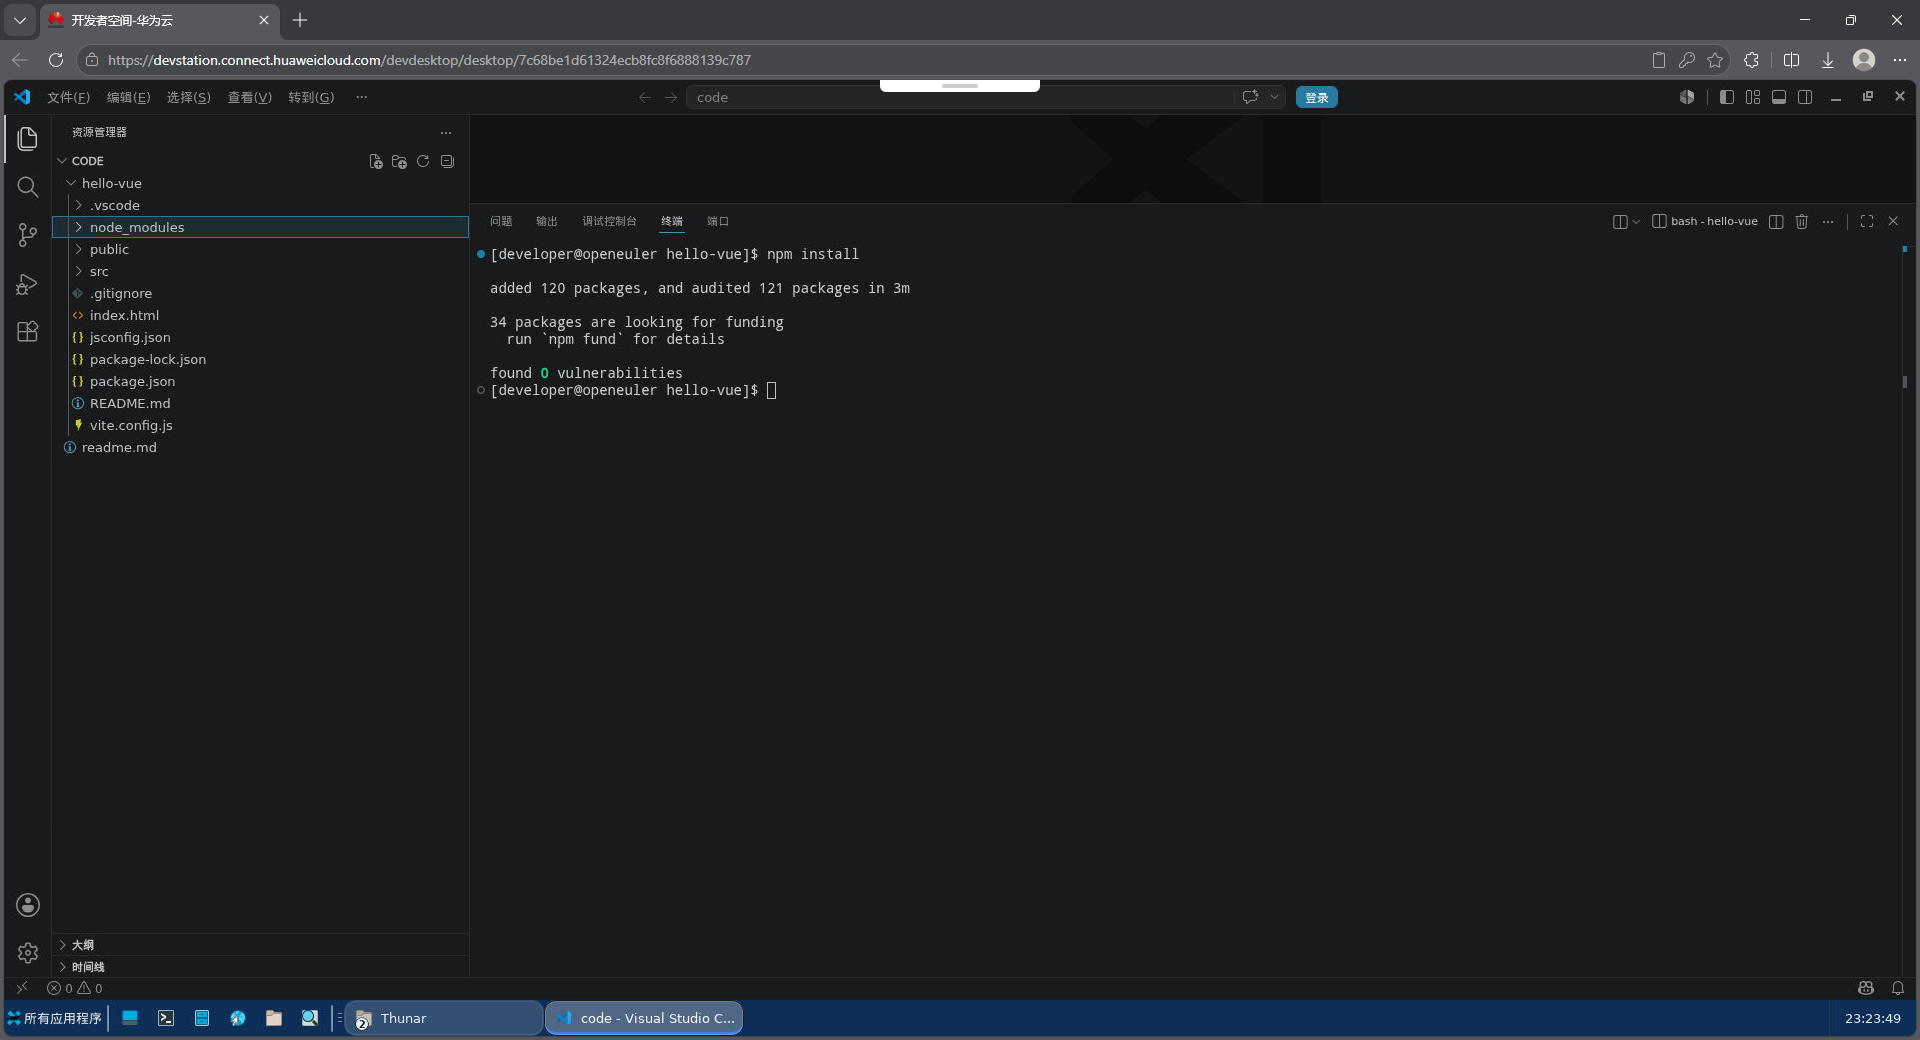Open the Source Control view
This screenshot has width=1920, height=1040.
click(x=27, y=235)
